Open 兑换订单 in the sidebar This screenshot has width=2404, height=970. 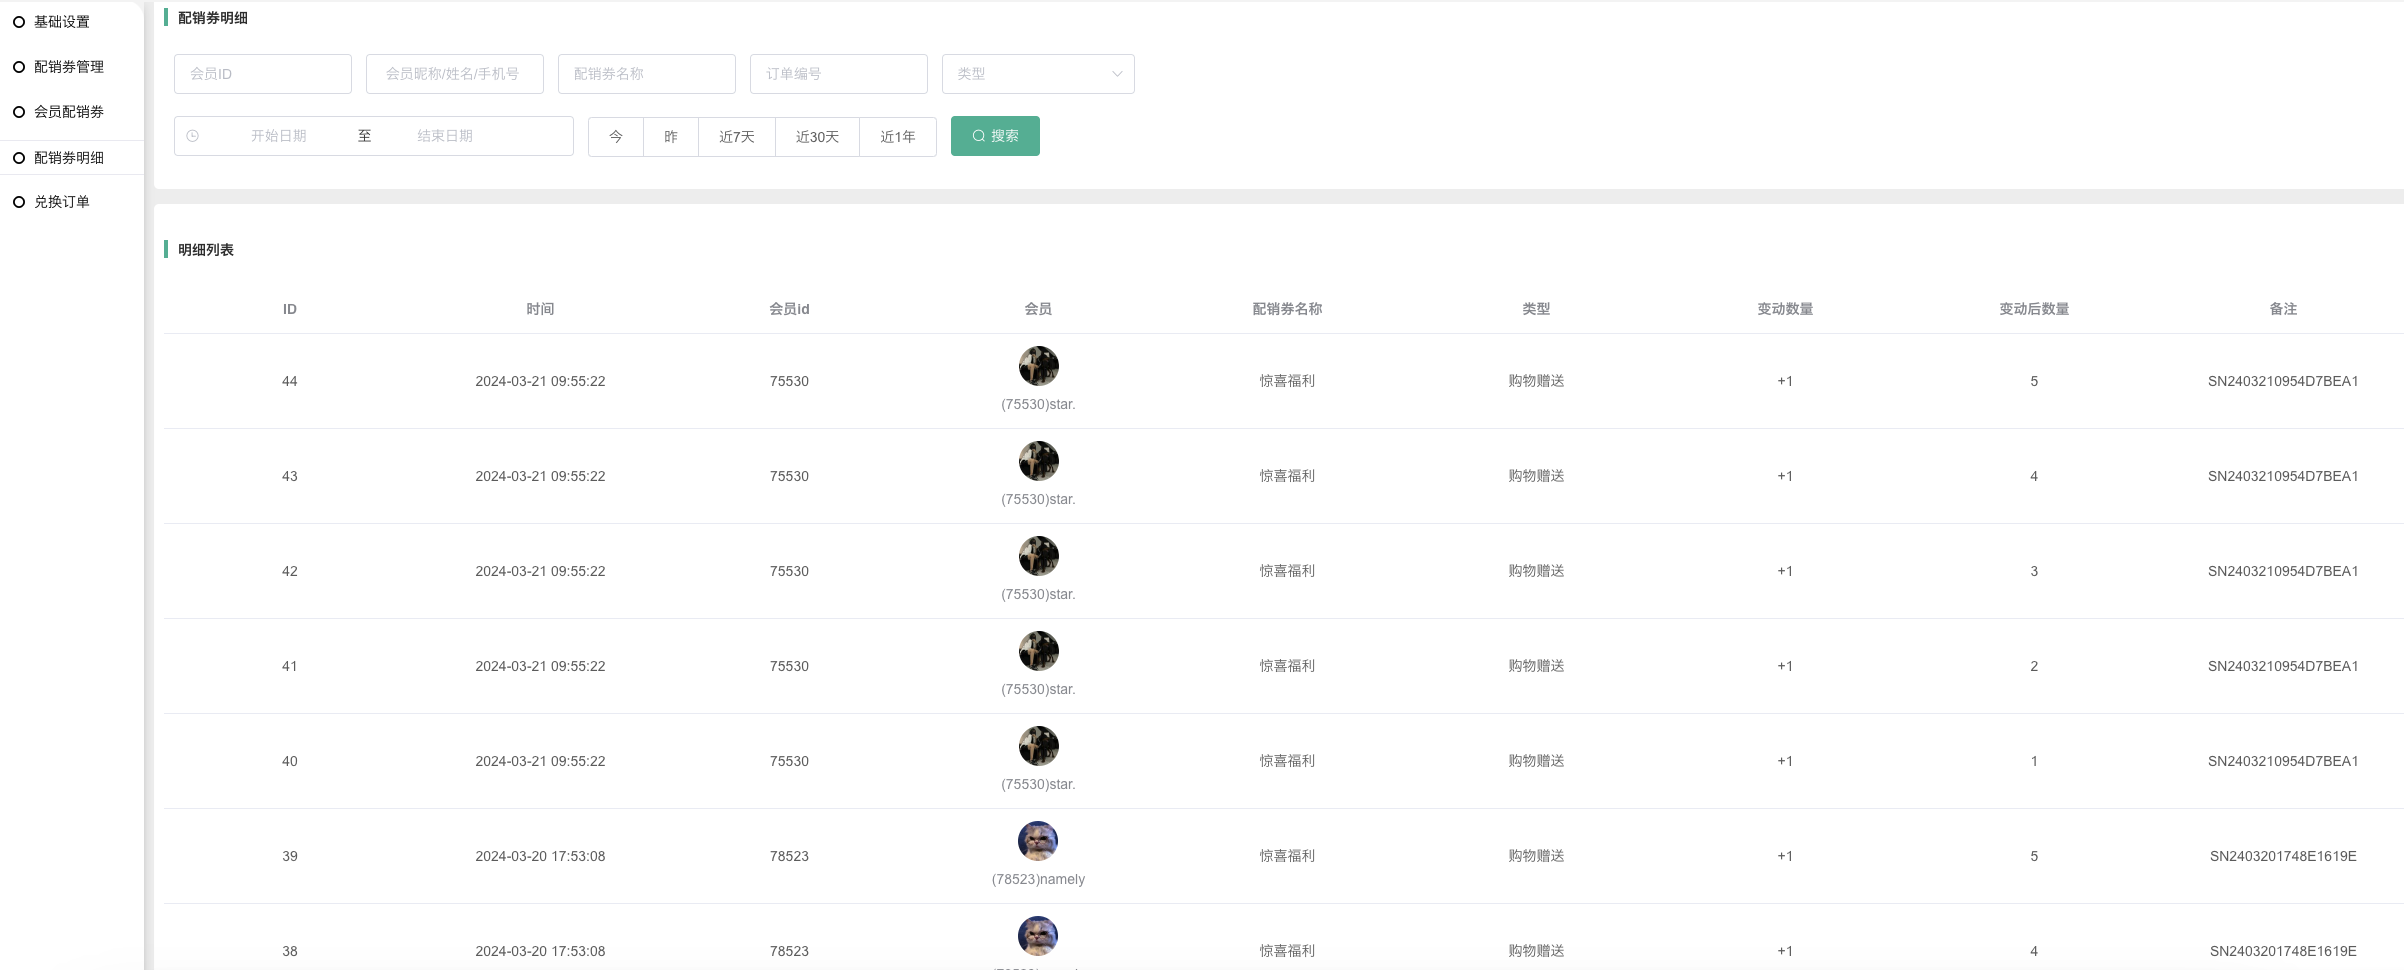point(62,202)
